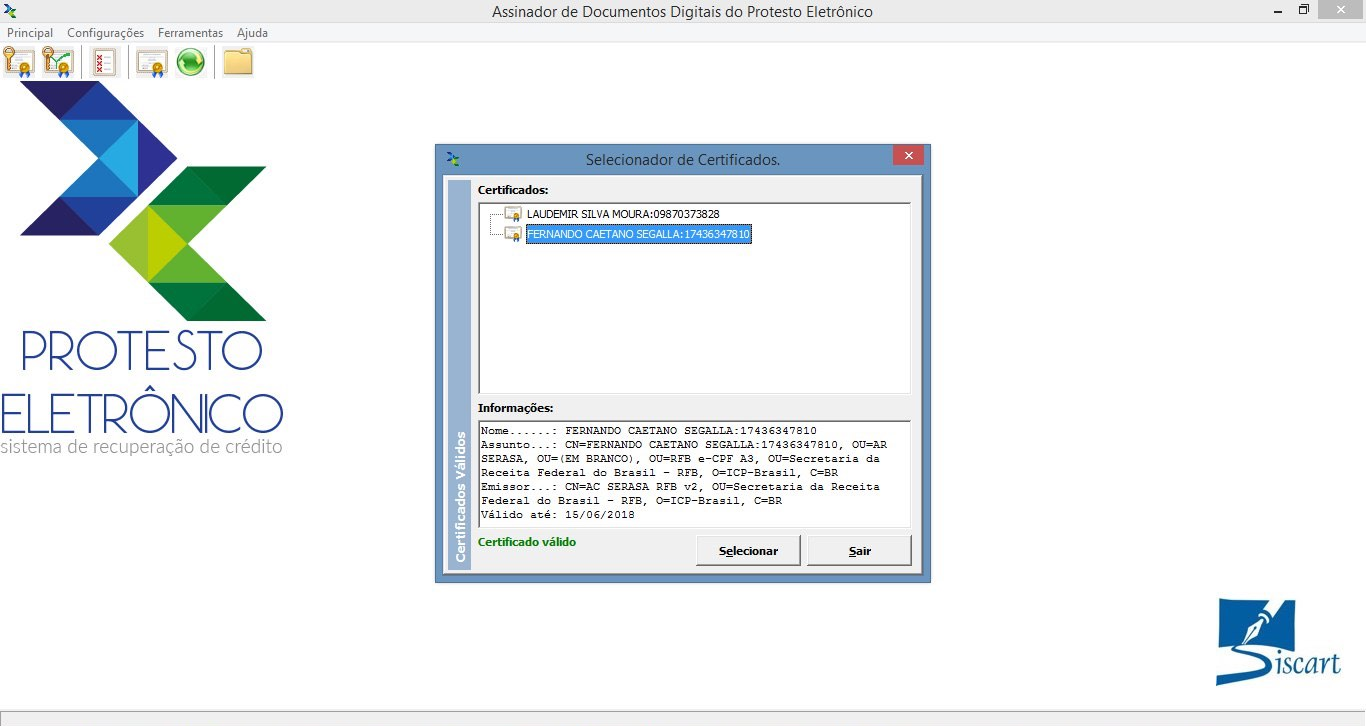Open the red X checklist toolbar icon

tap(105, 62)
